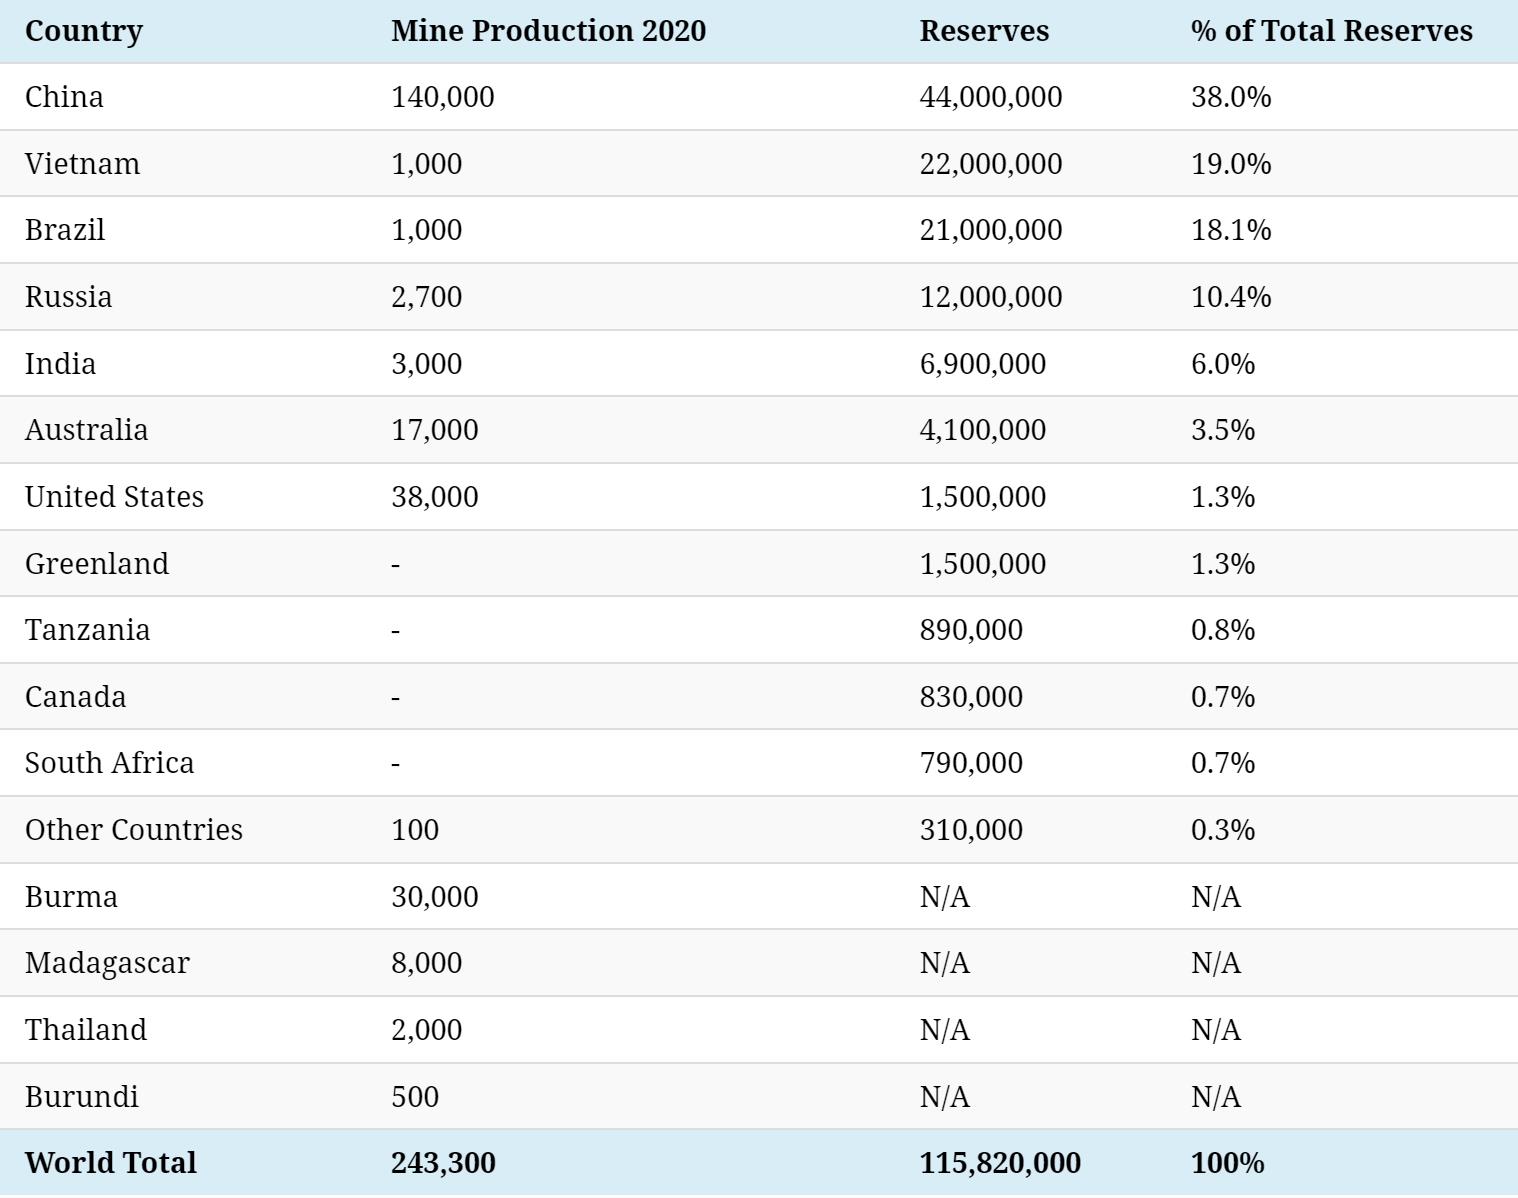Image resolution: width=1518 pixels, height=1198 pixels.
Task: Click Australia's production value 17,000
Action: (x=435, y=430)
